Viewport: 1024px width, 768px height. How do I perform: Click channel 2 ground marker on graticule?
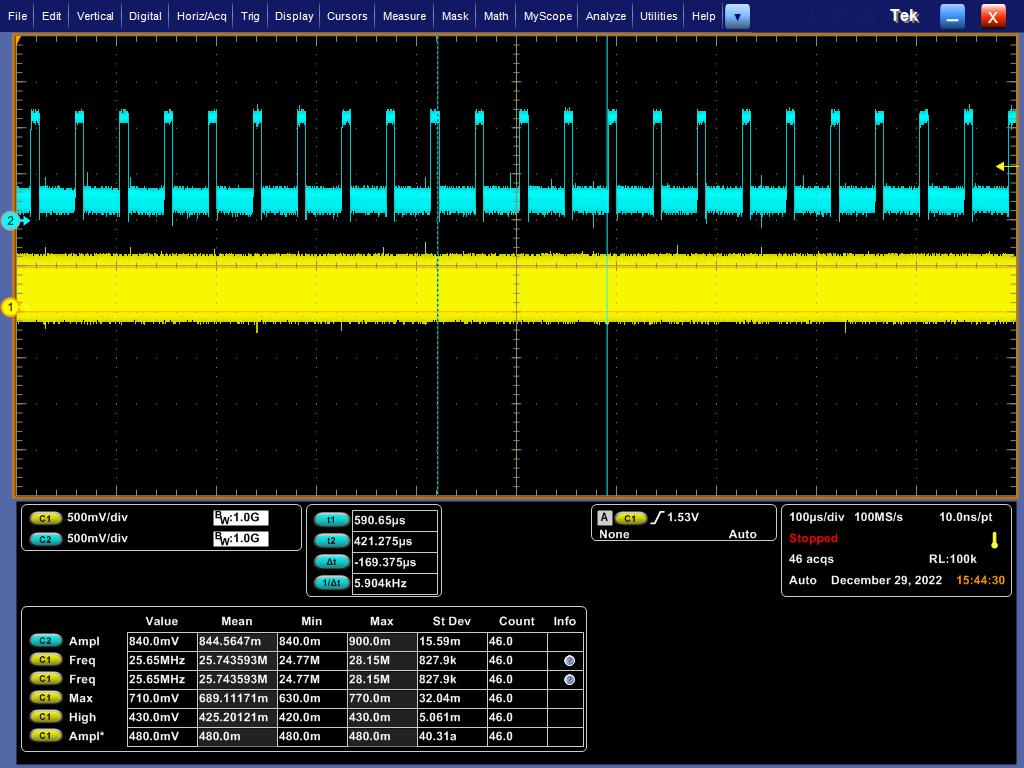pos(12,221)
